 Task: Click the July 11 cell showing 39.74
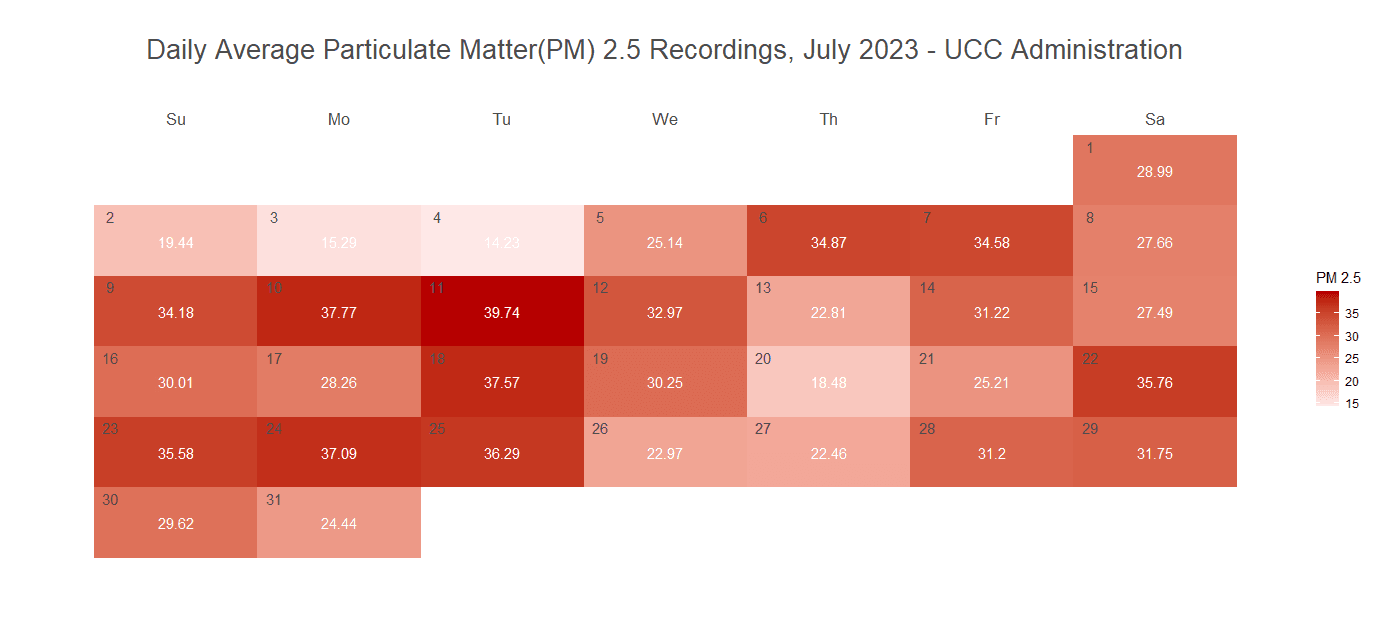click(x=502, y=311)
